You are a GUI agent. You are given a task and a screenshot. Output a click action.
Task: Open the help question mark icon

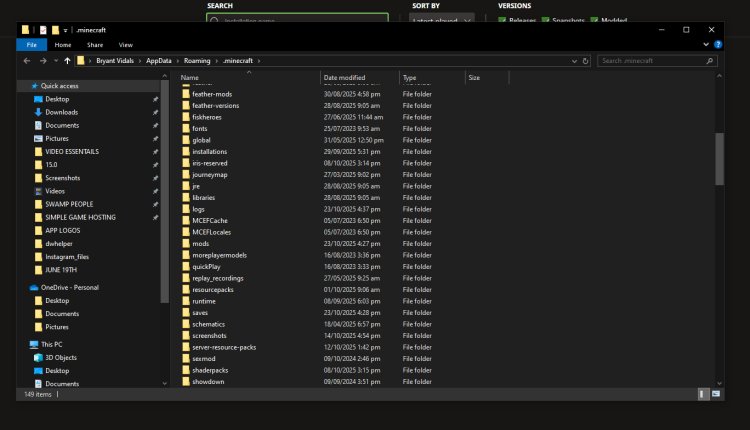(718, 45)
